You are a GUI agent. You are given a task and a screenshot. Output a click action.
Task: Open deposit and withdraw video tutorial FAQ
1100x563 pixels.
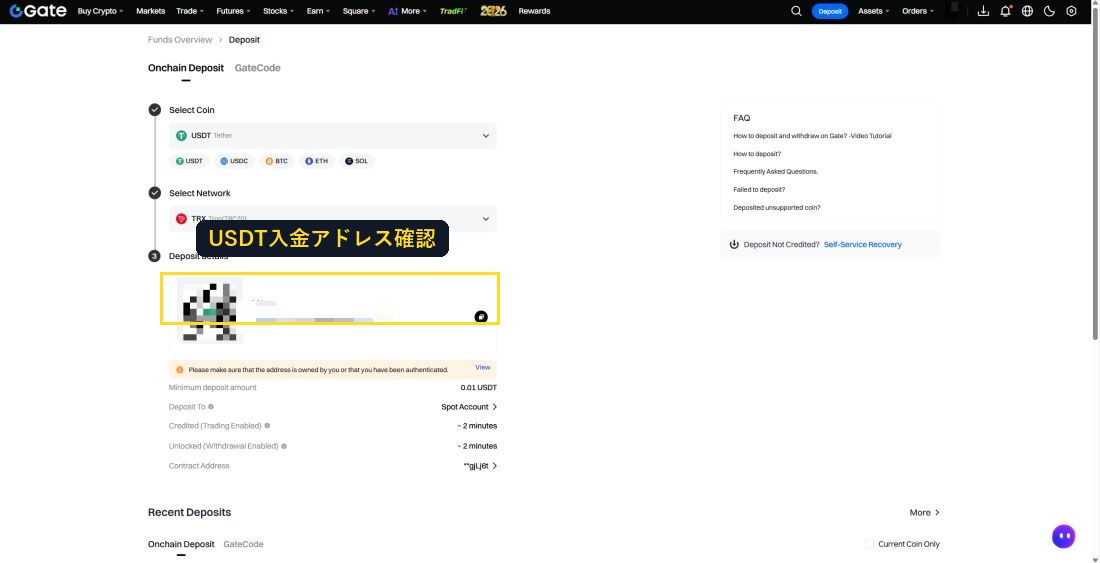(812, 136)
